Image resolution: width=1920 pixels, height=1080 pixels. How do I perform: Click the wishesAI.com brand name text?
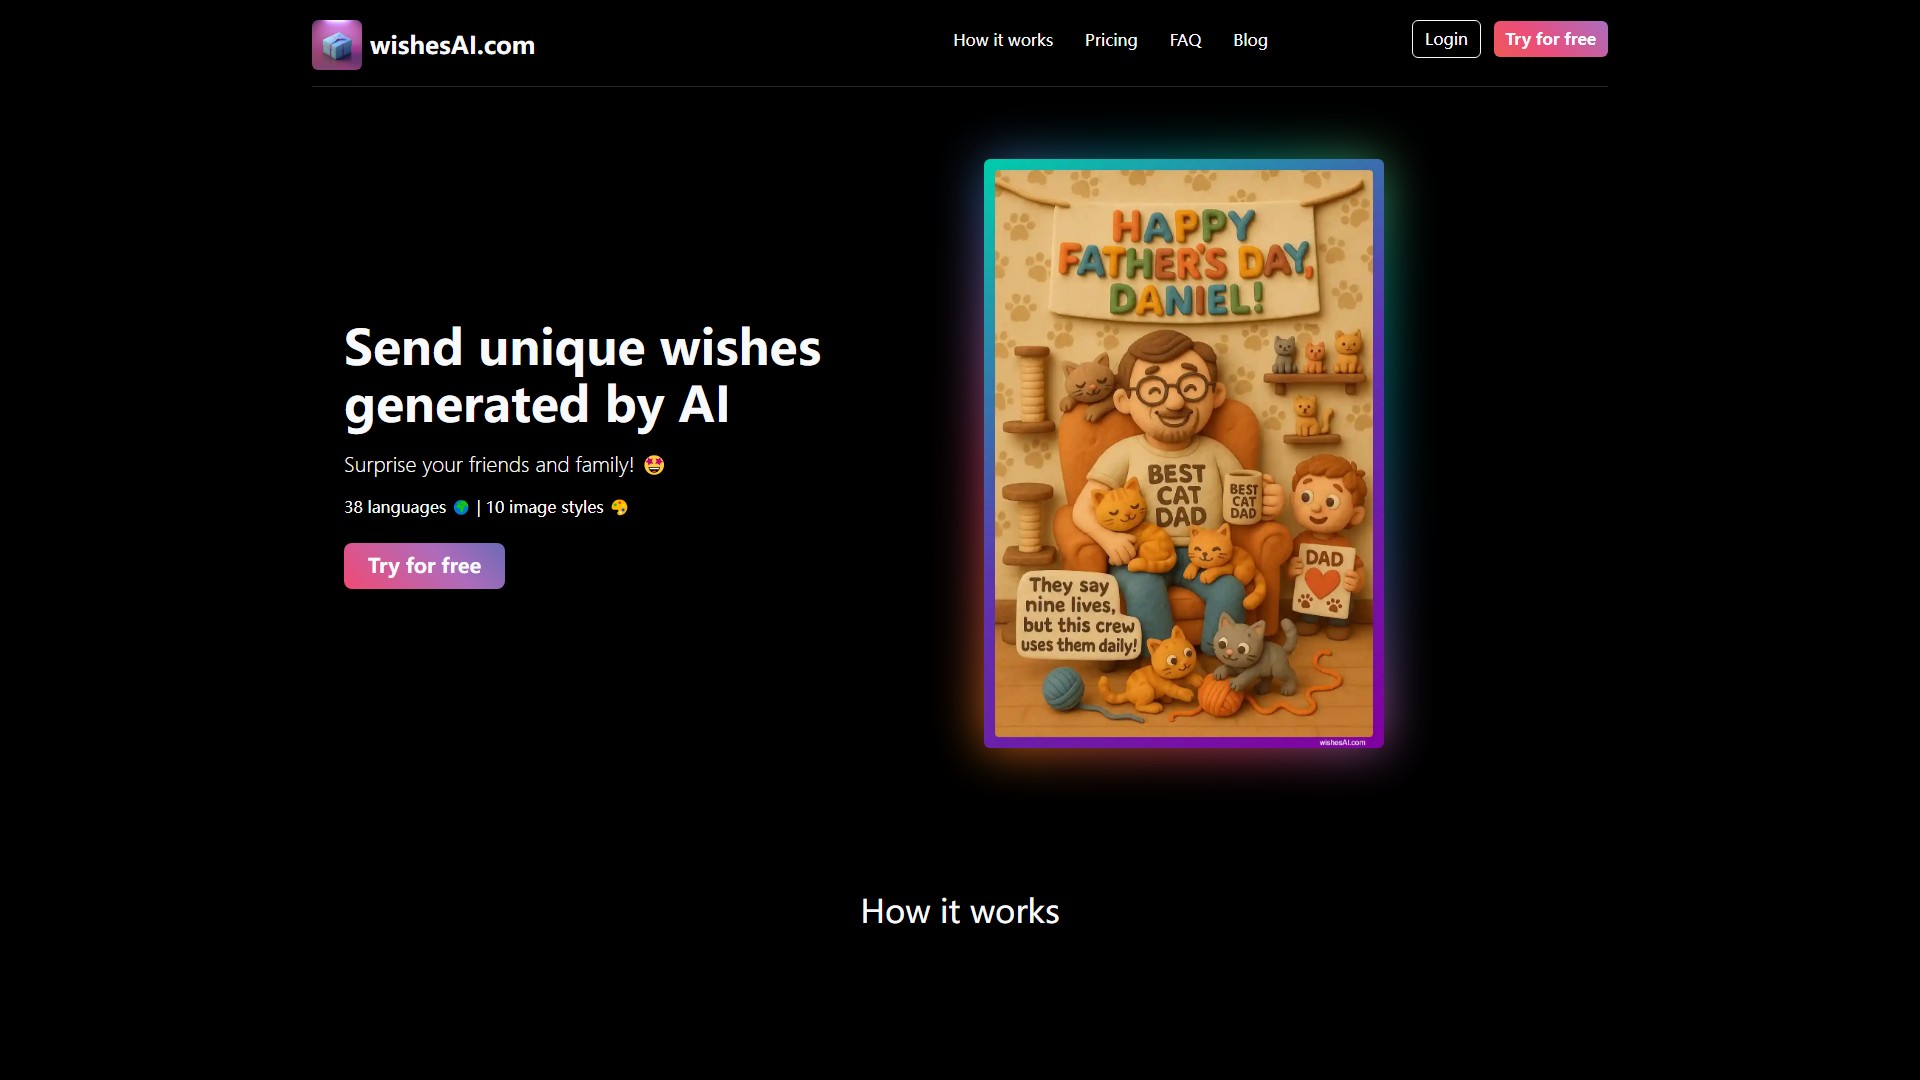[x=452, y=46]
